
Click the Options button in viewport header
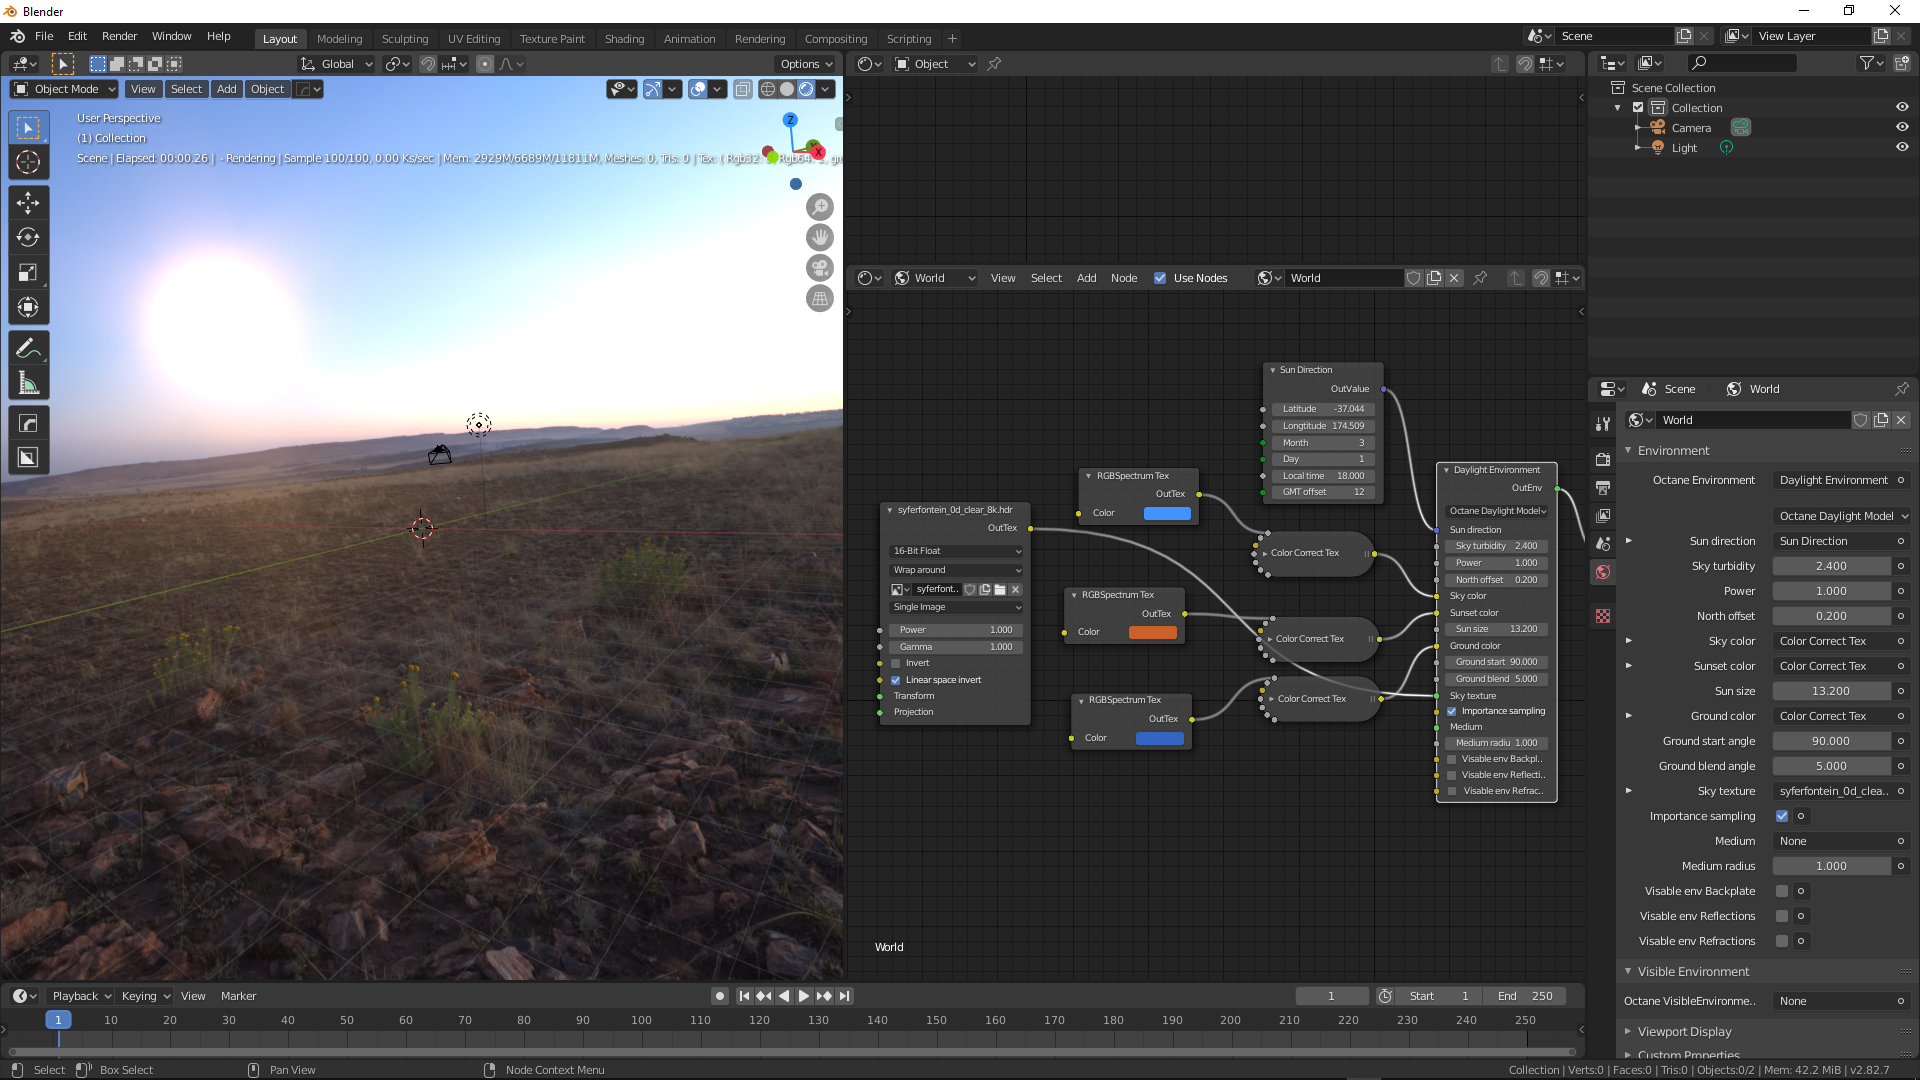point(806,64)
